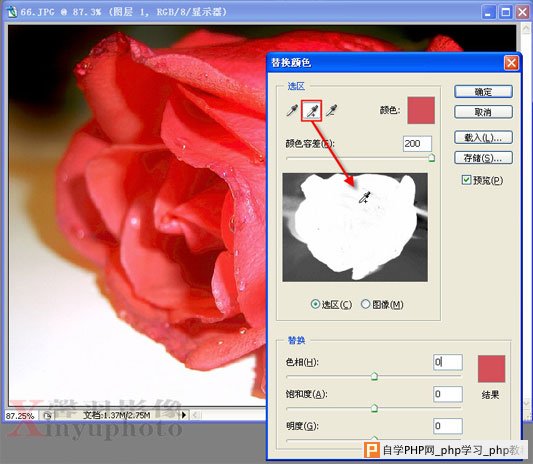The image size is (533, 464).
Task: Open the 载入(L)... load dialog
Action: (483, 137)
